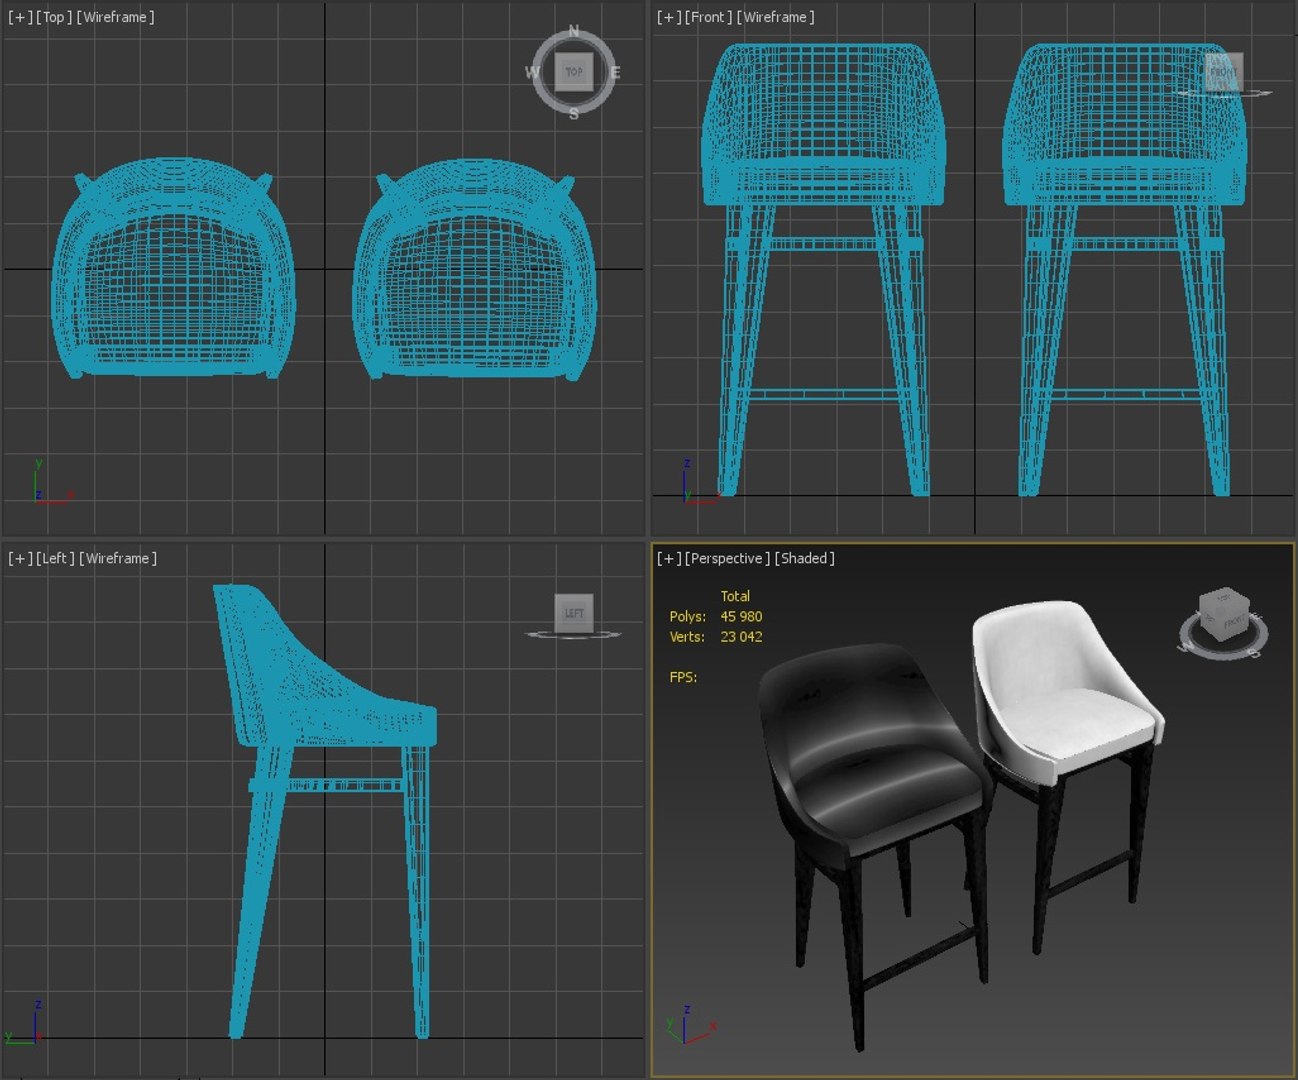Click the Total statistics heading
This screenshot has height=1080, width=1298.
[x=735, y=596]
